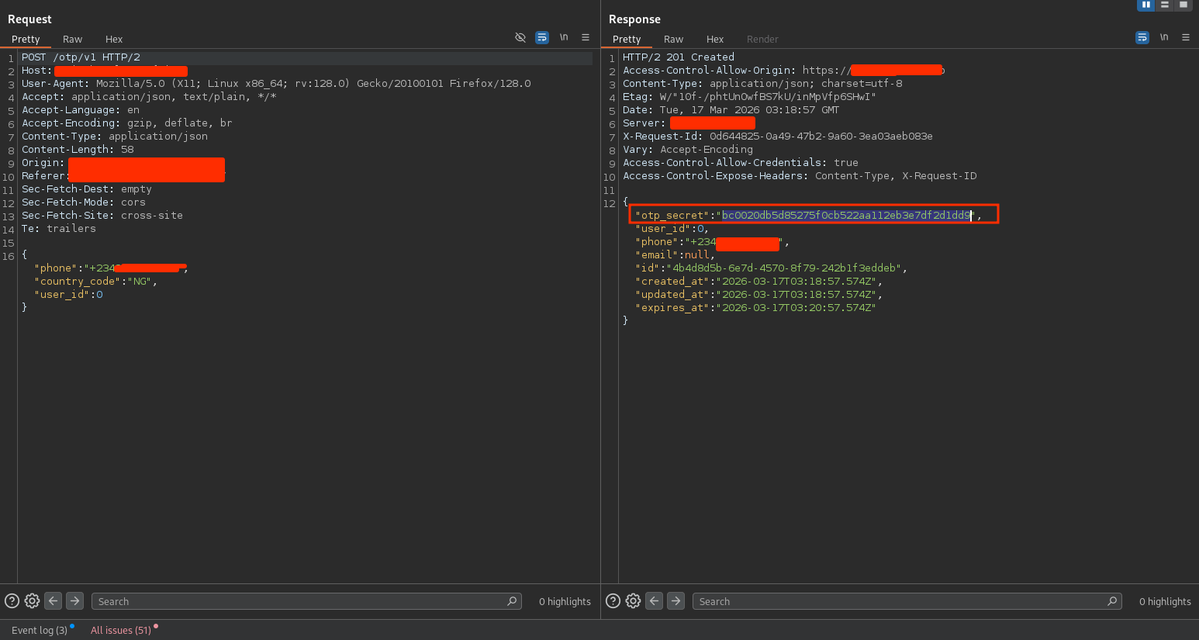Click the Accept-Encoding header line

click(x=127, y=122)
